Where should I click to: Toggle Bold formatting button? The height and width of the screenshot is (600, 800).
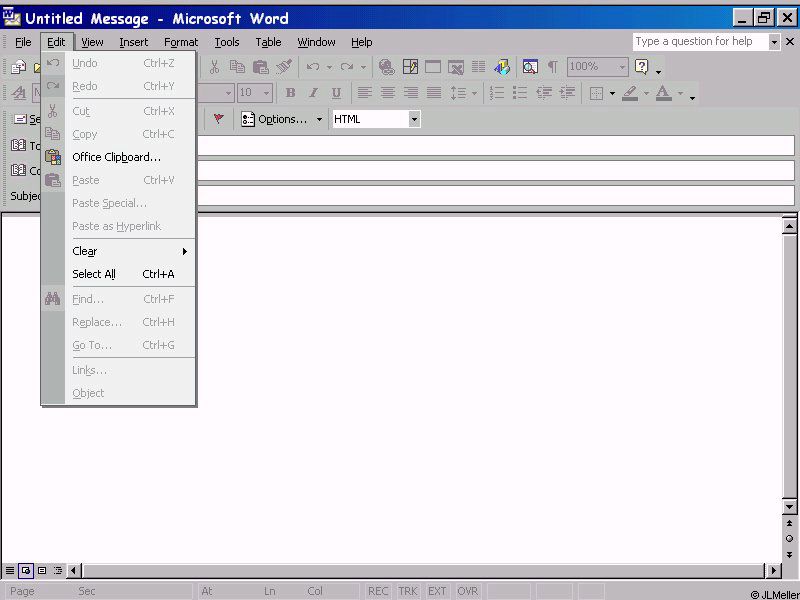[290, 93]
